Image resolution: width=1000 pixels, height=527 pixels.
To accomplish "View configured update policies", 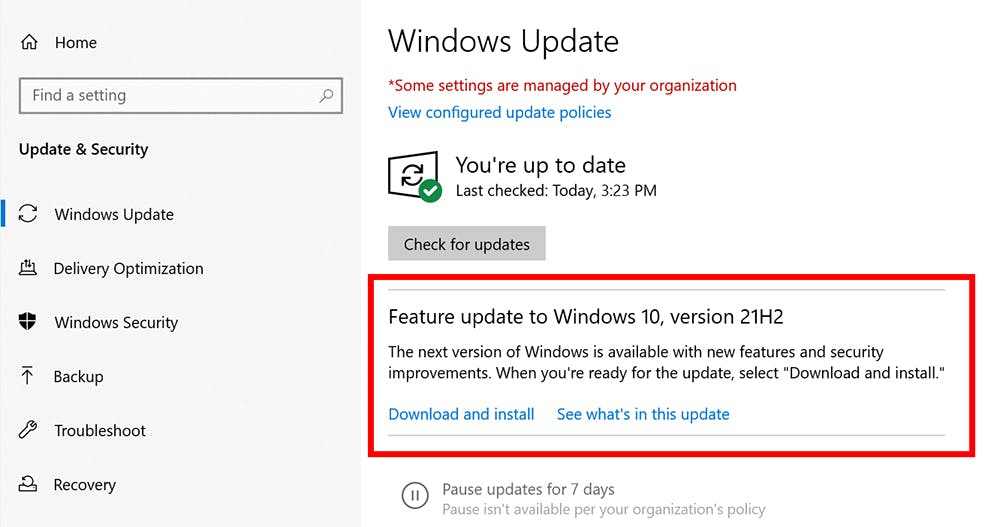I will pos(499,112).
